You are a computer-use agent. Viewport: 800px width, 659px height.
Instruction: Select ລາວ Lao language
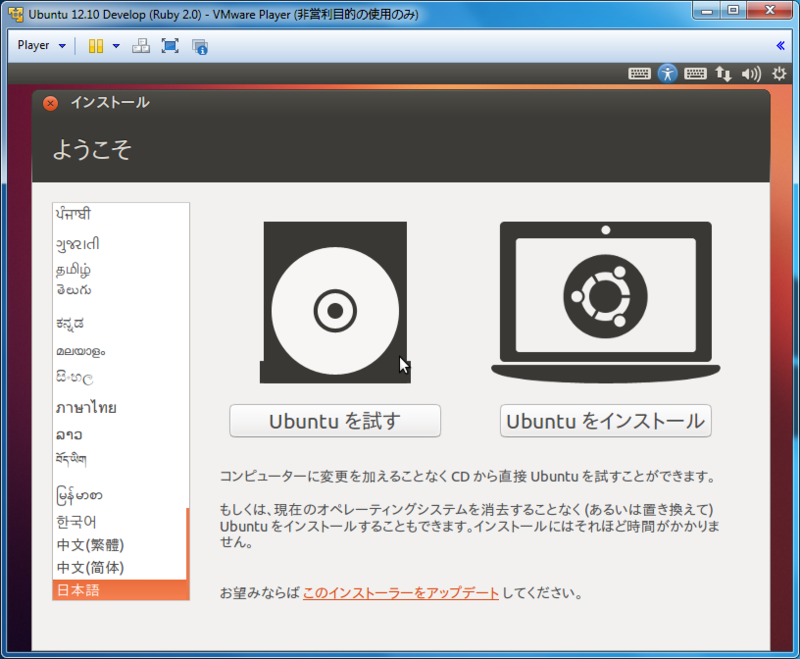[x=119, y=435]
